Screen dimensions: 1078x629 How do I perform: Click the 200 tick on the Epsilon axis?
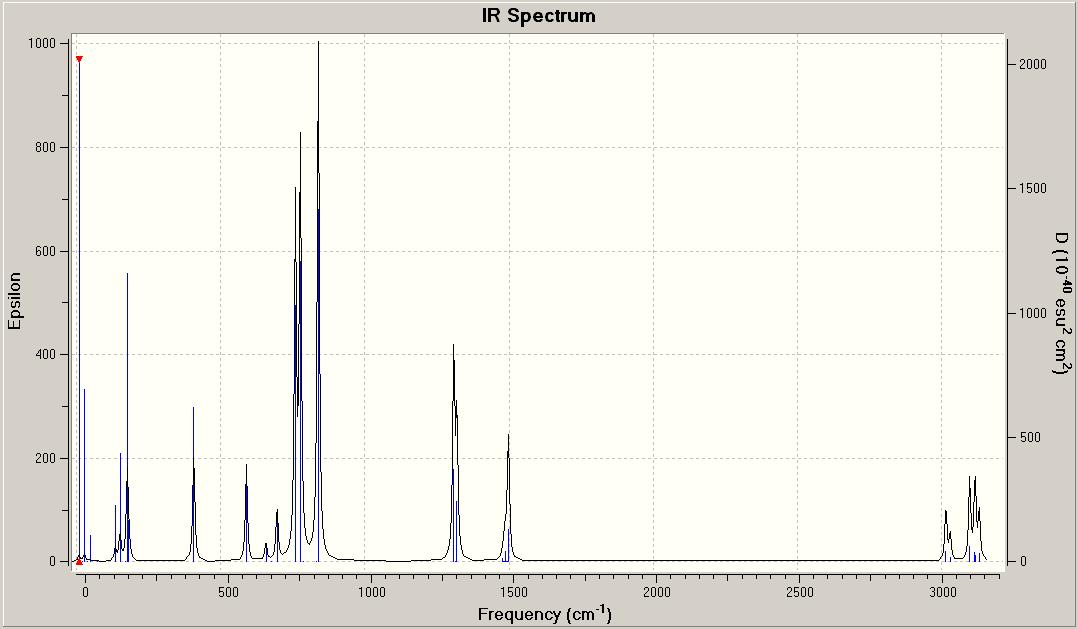coord(45,459)
